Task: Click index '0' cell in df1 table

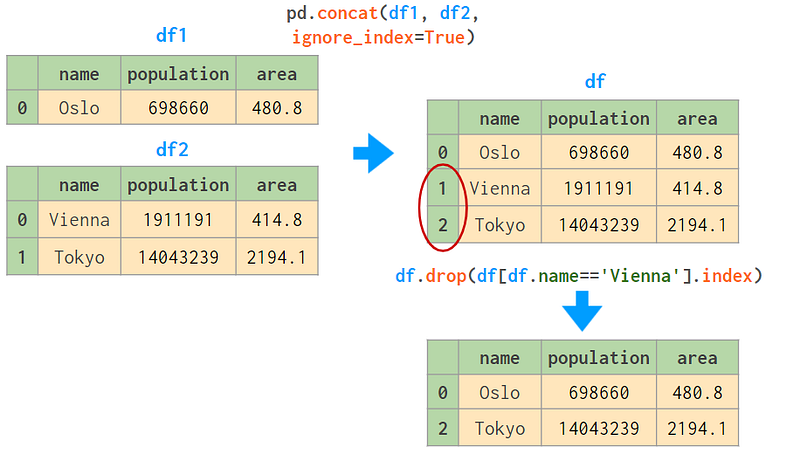Action: (x=22, y=108)
